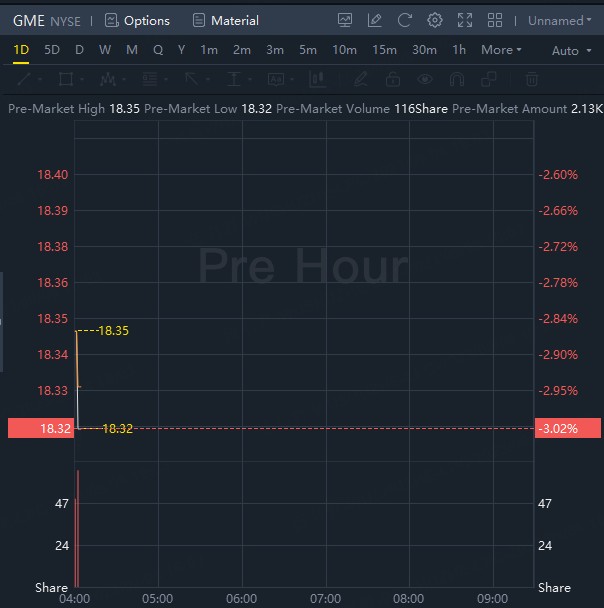This screenshot has width=604, height=608.
Task: Open the multi-chart grid layout
Action: (494, 20)
